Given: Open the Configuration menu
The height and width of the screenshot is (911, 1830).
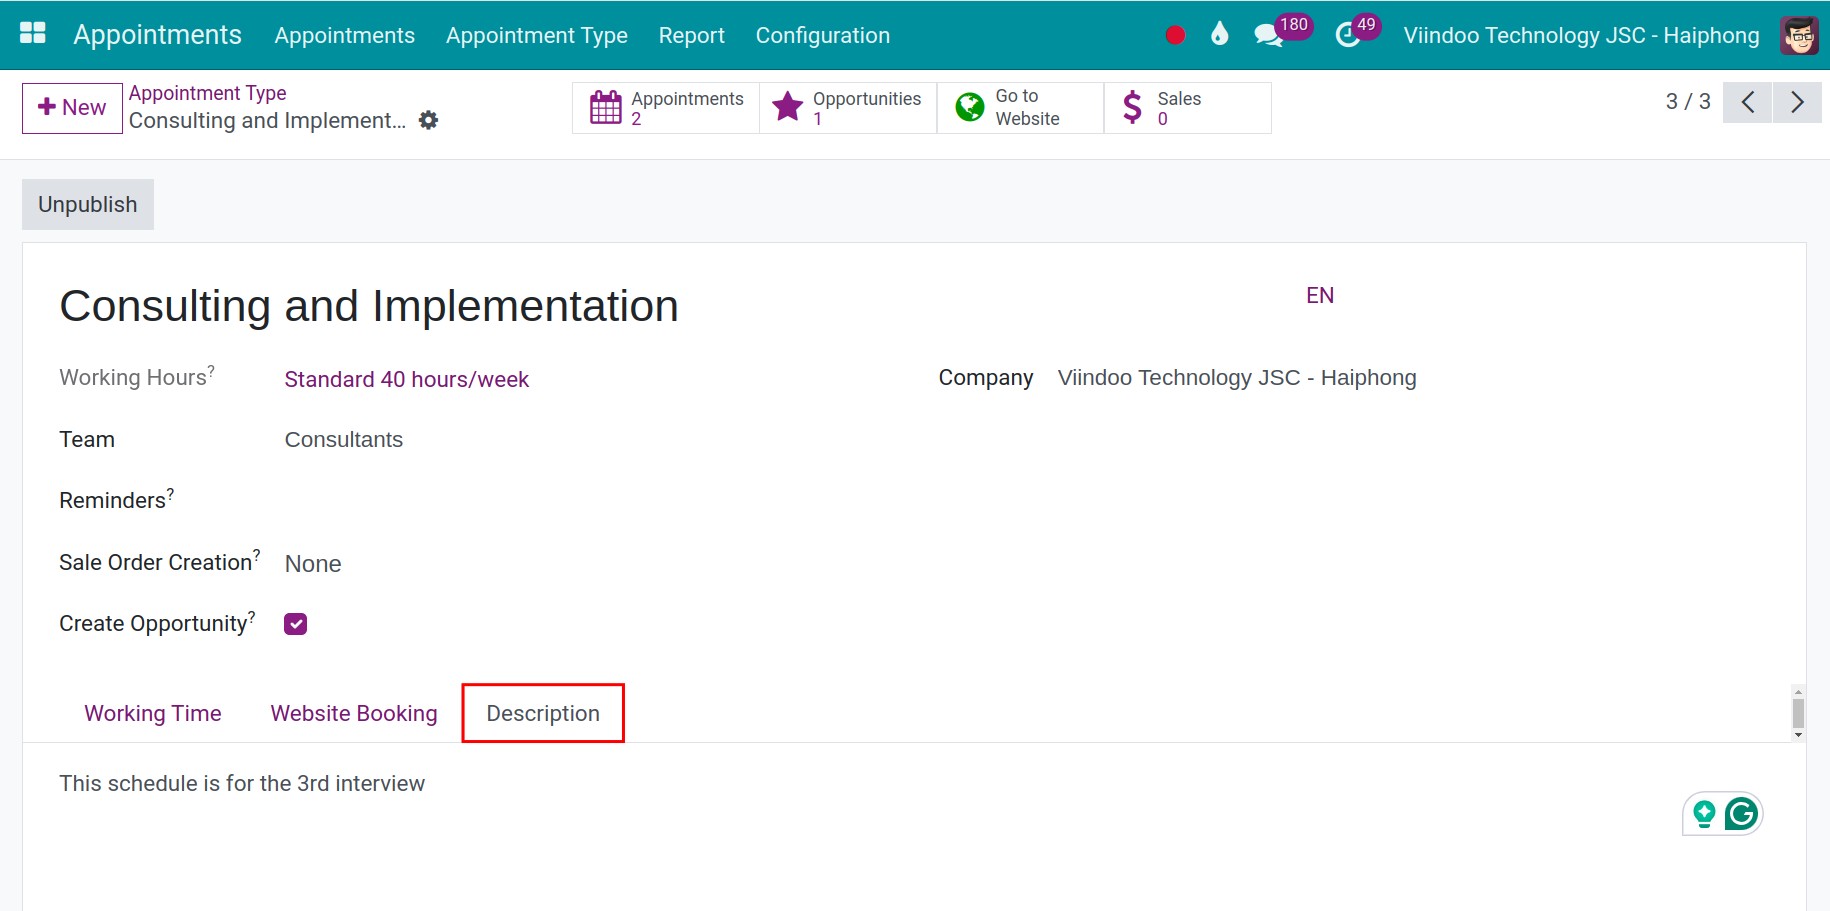Looking at the screenshot, I should tap(822, 35).
